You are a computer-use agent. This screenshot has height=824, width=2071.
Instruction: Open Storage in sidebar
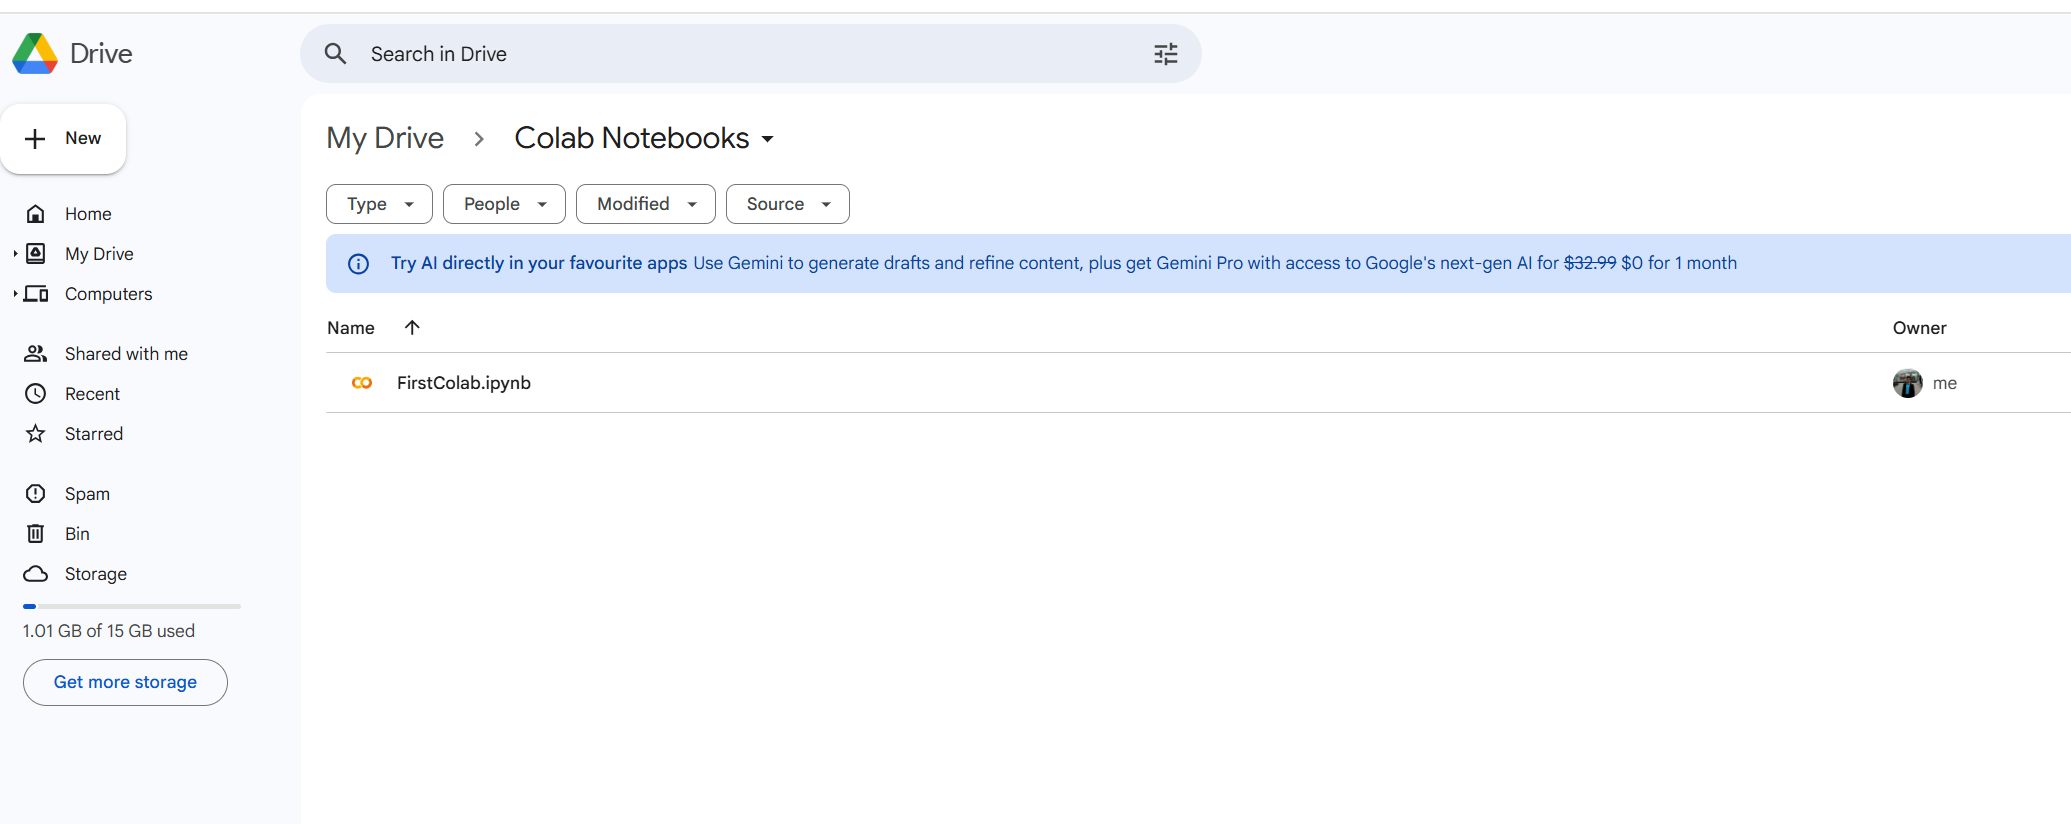coord(96,574)
